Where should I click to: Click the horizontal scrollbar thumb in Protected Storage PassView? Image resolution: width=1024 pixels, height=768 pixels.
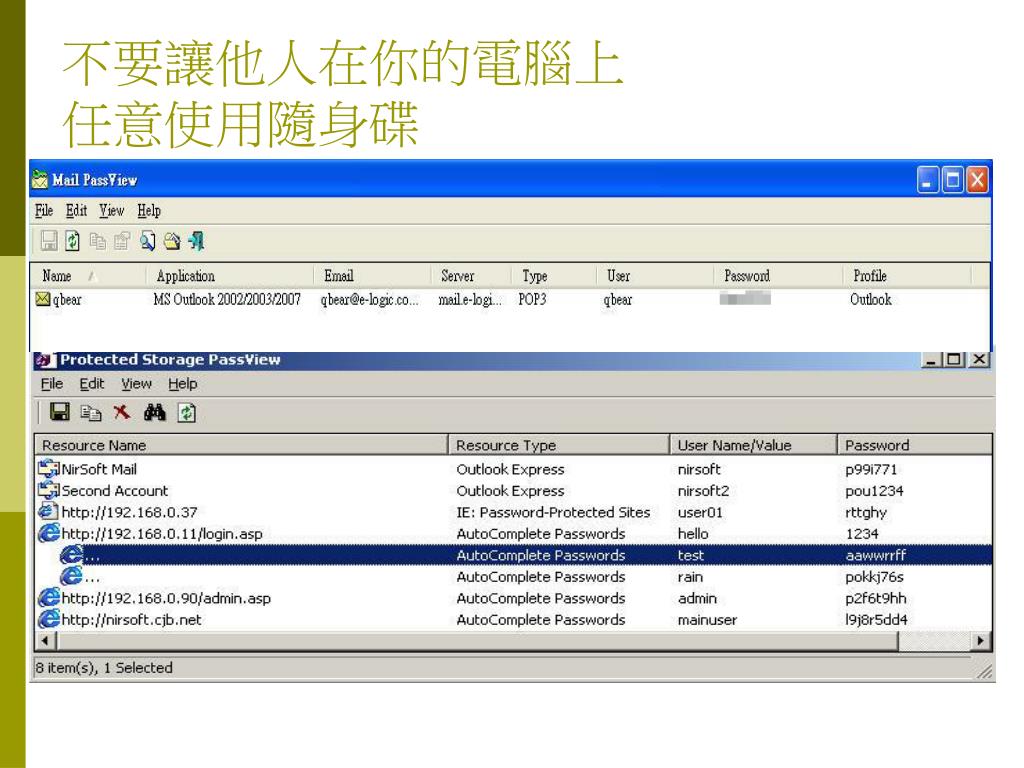(x=478, y=641)
